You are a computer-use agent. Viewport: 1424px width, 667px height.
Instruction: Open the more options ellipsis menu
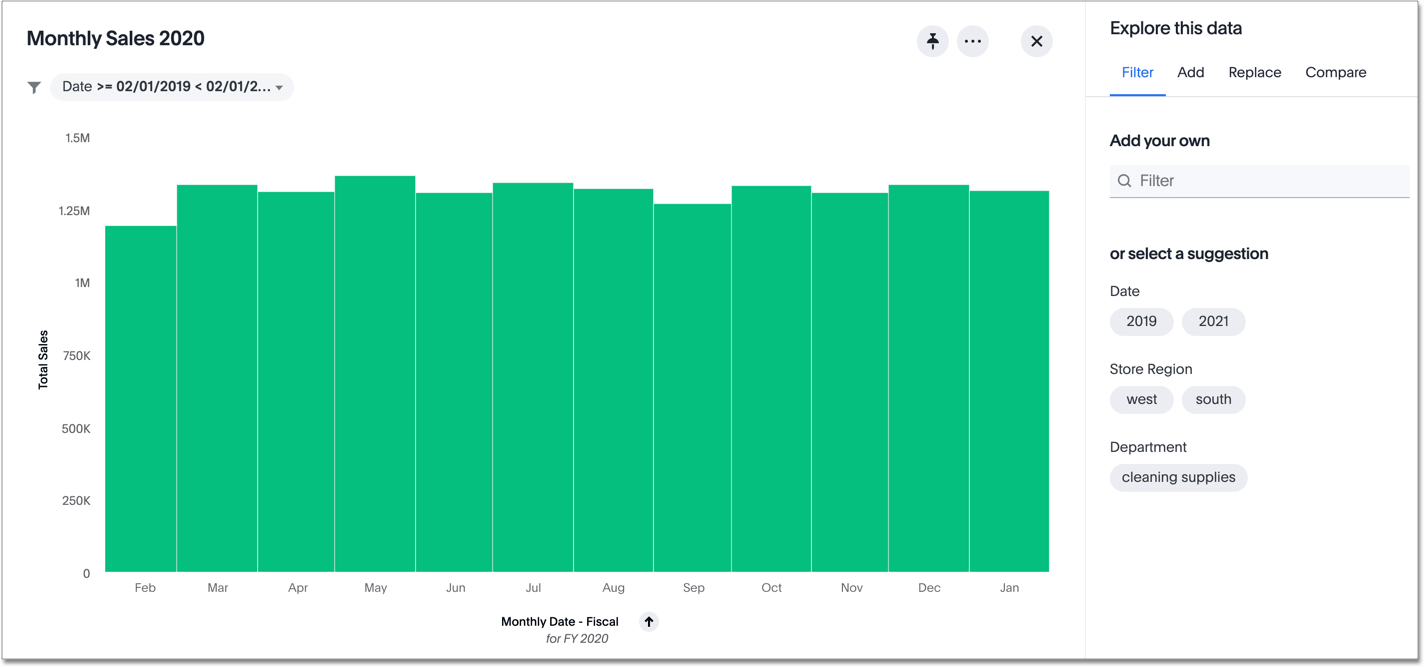tap(973, 41)
